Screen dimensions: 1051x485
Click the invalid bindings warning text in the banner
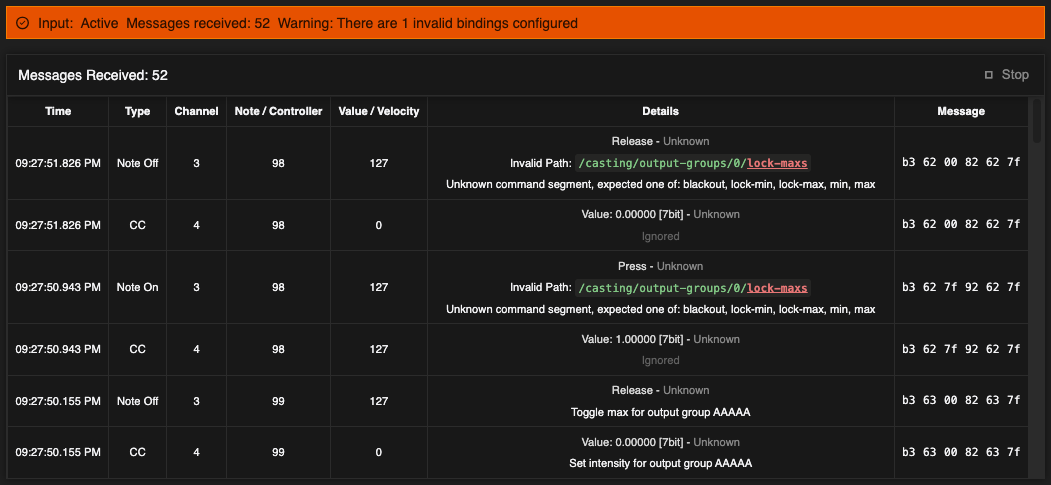click(428, 23)
